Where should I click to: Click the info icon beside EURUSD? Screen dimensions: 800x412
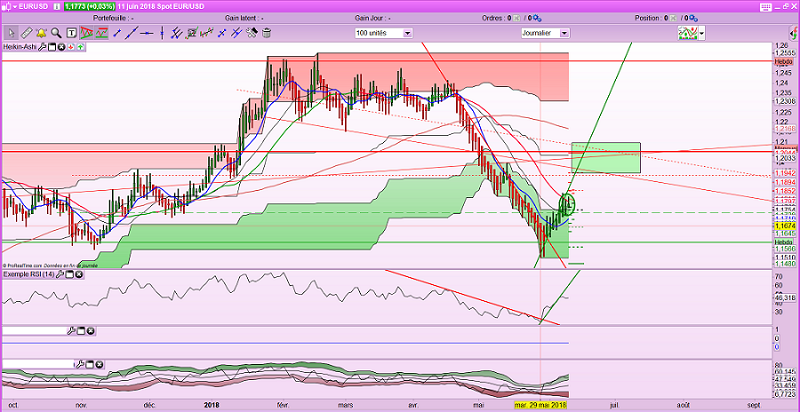tap(56, 6)
